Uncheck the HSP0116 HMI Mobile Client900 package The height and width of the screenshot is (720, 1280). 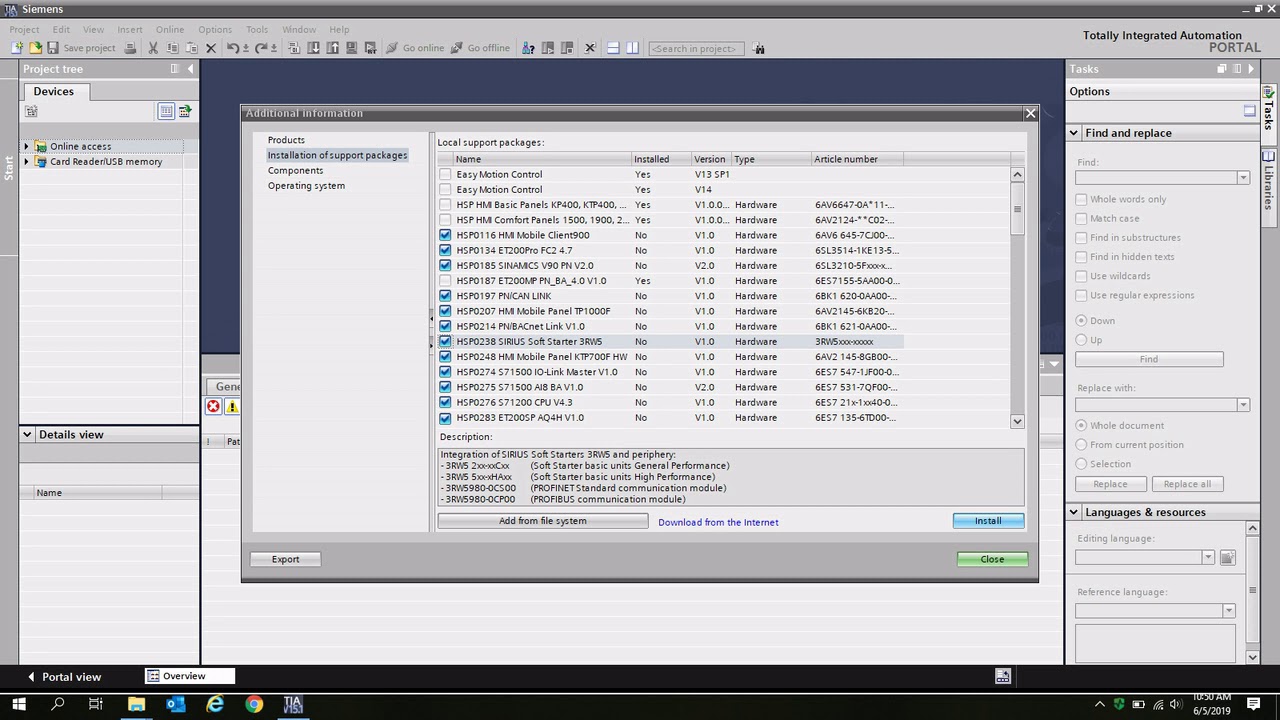coord(444,235)
